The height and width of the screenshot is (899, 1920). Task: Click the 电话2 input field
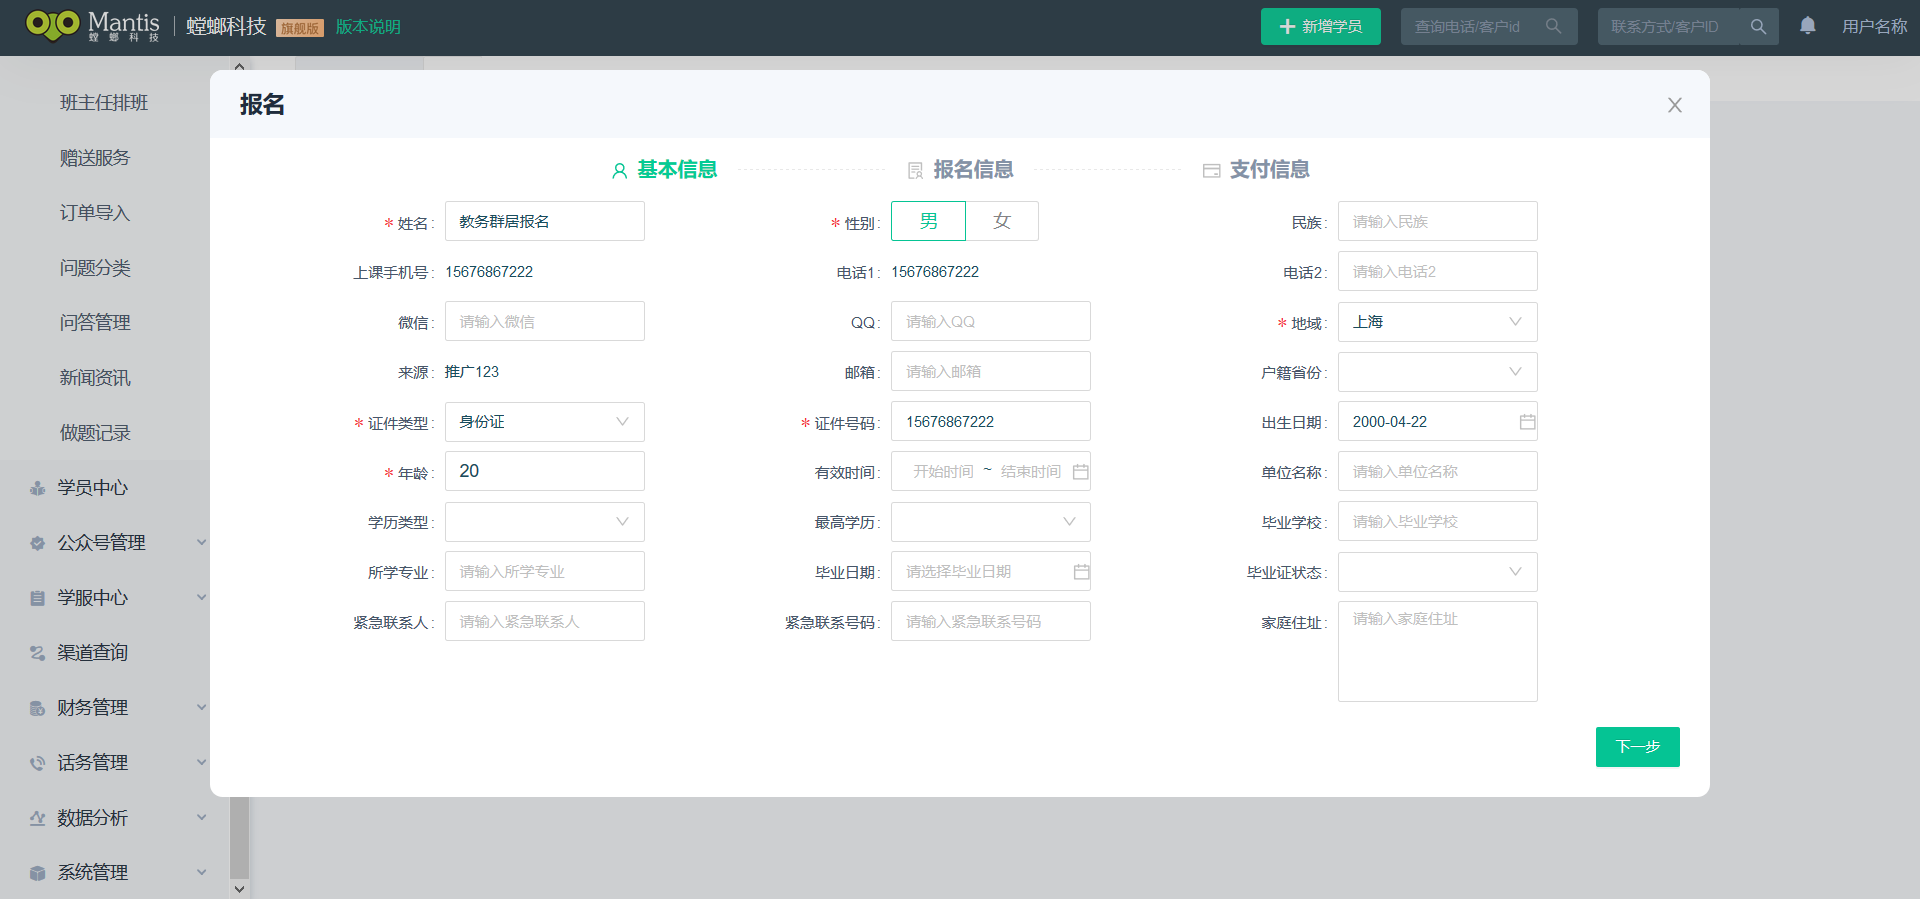coord(1437,271)
